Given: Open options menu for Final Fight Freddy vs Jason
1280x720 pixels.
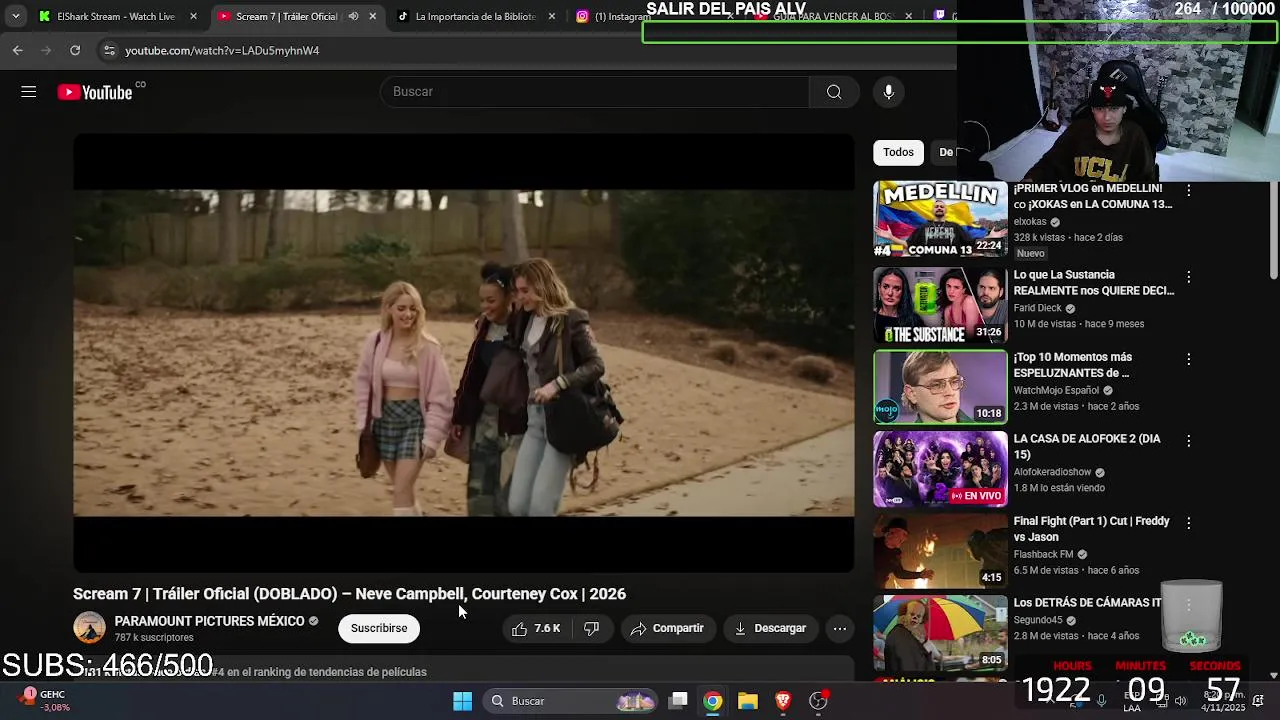Looking at the screenshot, I should coord(1188,523).
